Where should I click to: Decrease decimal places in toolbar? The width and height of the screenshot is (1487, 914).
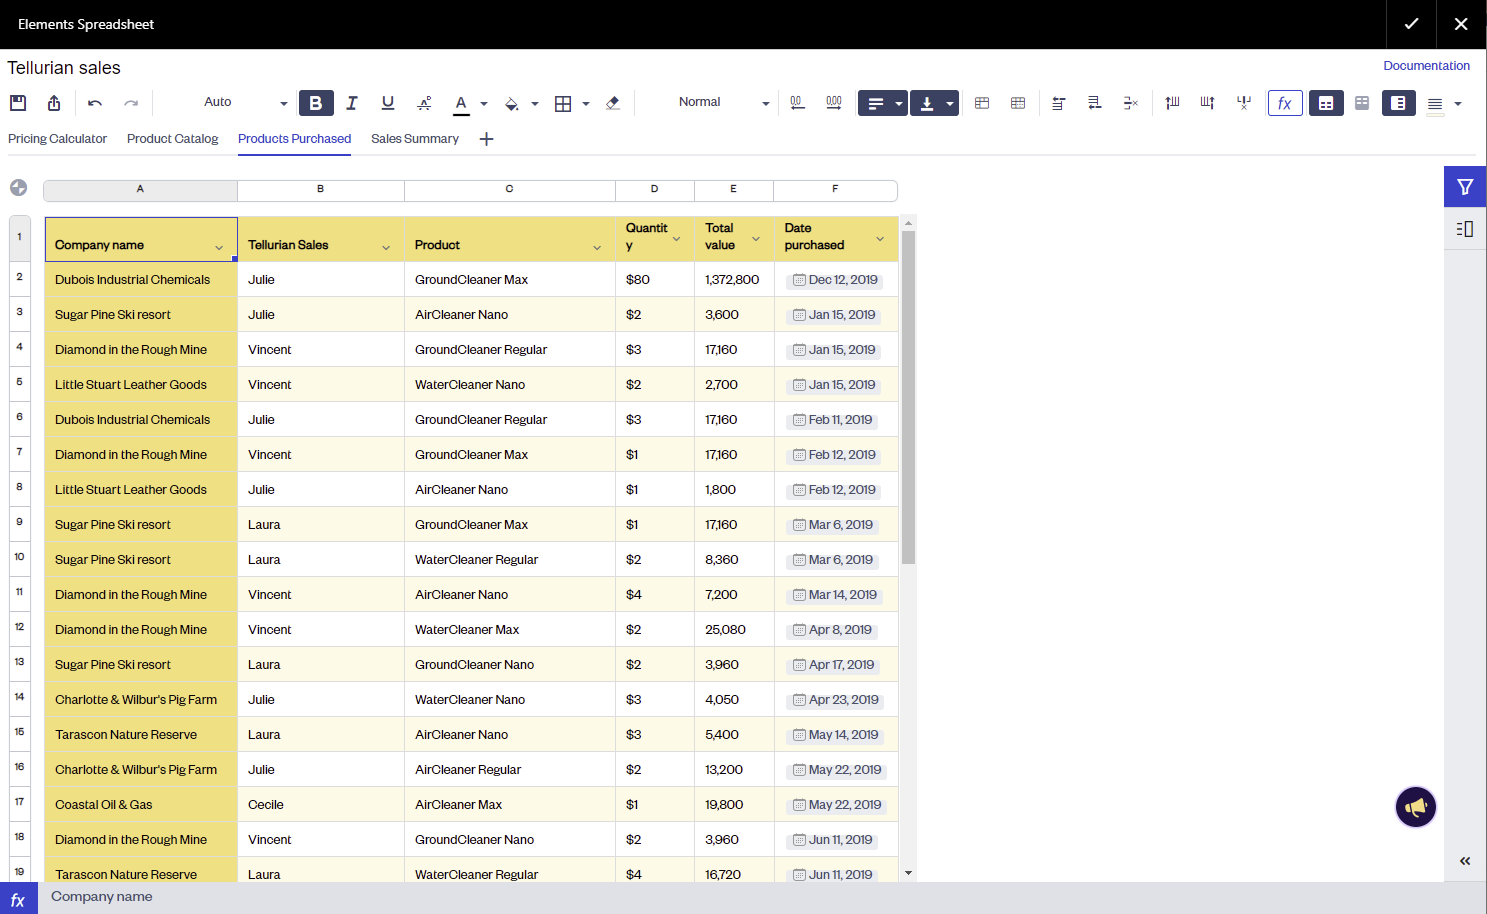797,103
